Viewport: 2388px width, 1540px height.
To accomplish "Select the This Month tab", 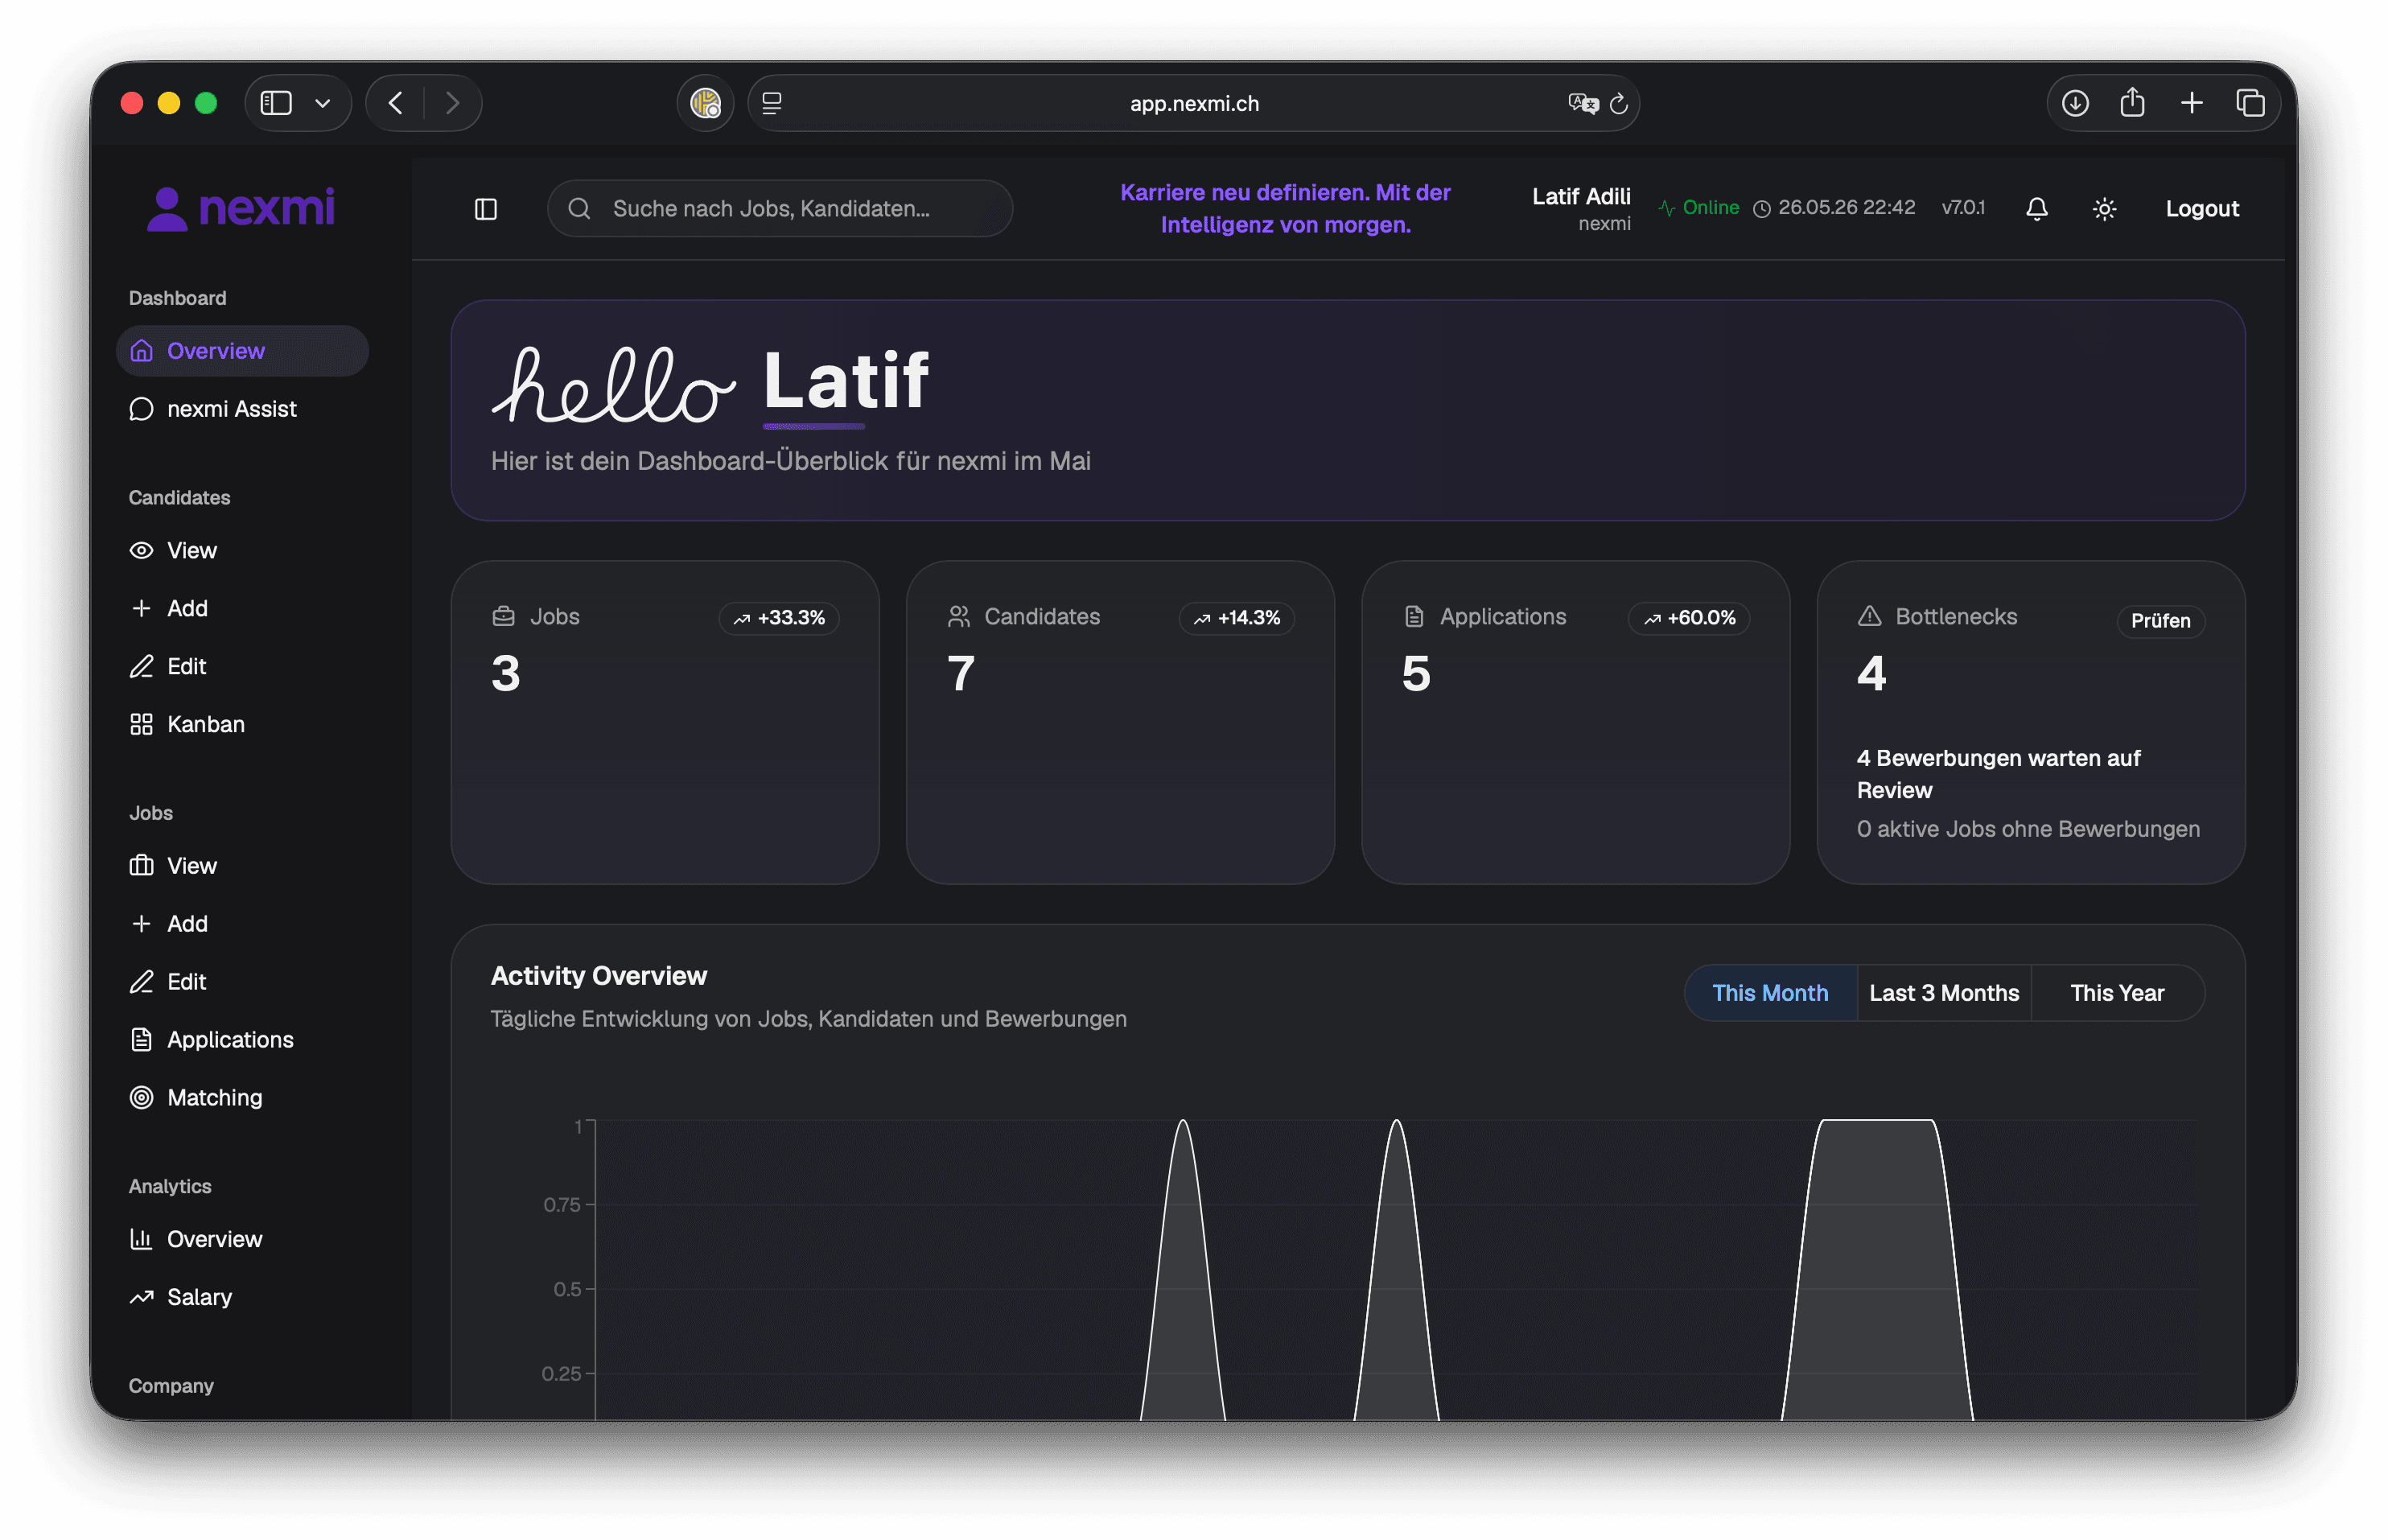I will (1770, 993).
